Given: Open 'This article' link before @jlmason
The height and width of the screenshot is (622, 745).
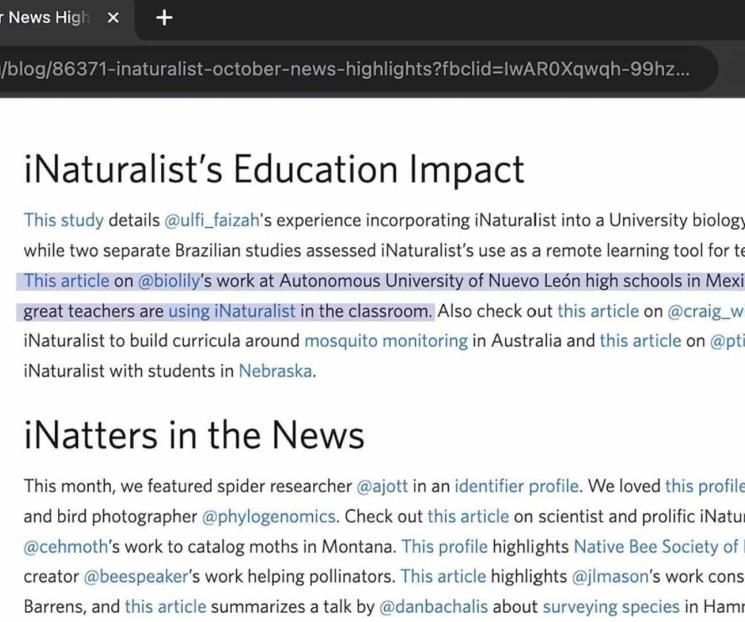Looking at the screenshot, I should 443,577.
